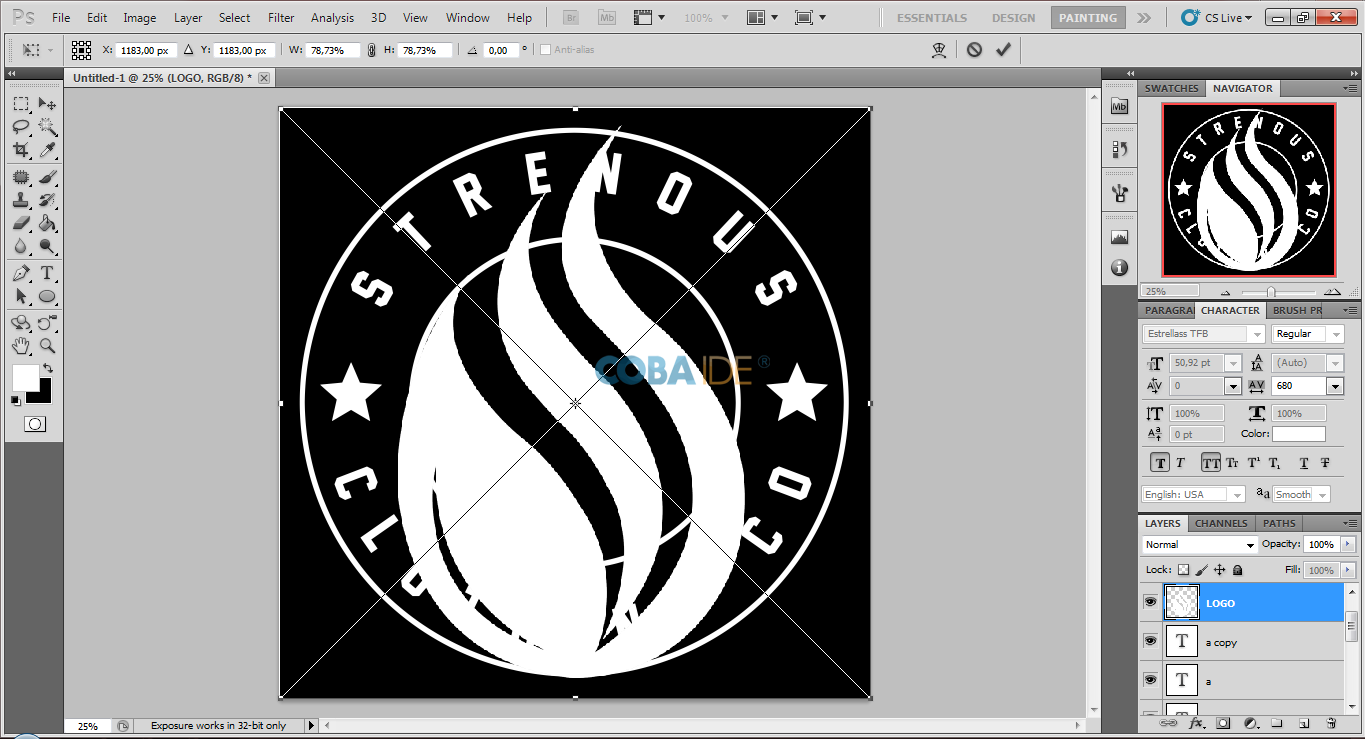Select the Ellipse shape tool
The width and height of the screenshot is (1365, 739).
click(47, 296)
